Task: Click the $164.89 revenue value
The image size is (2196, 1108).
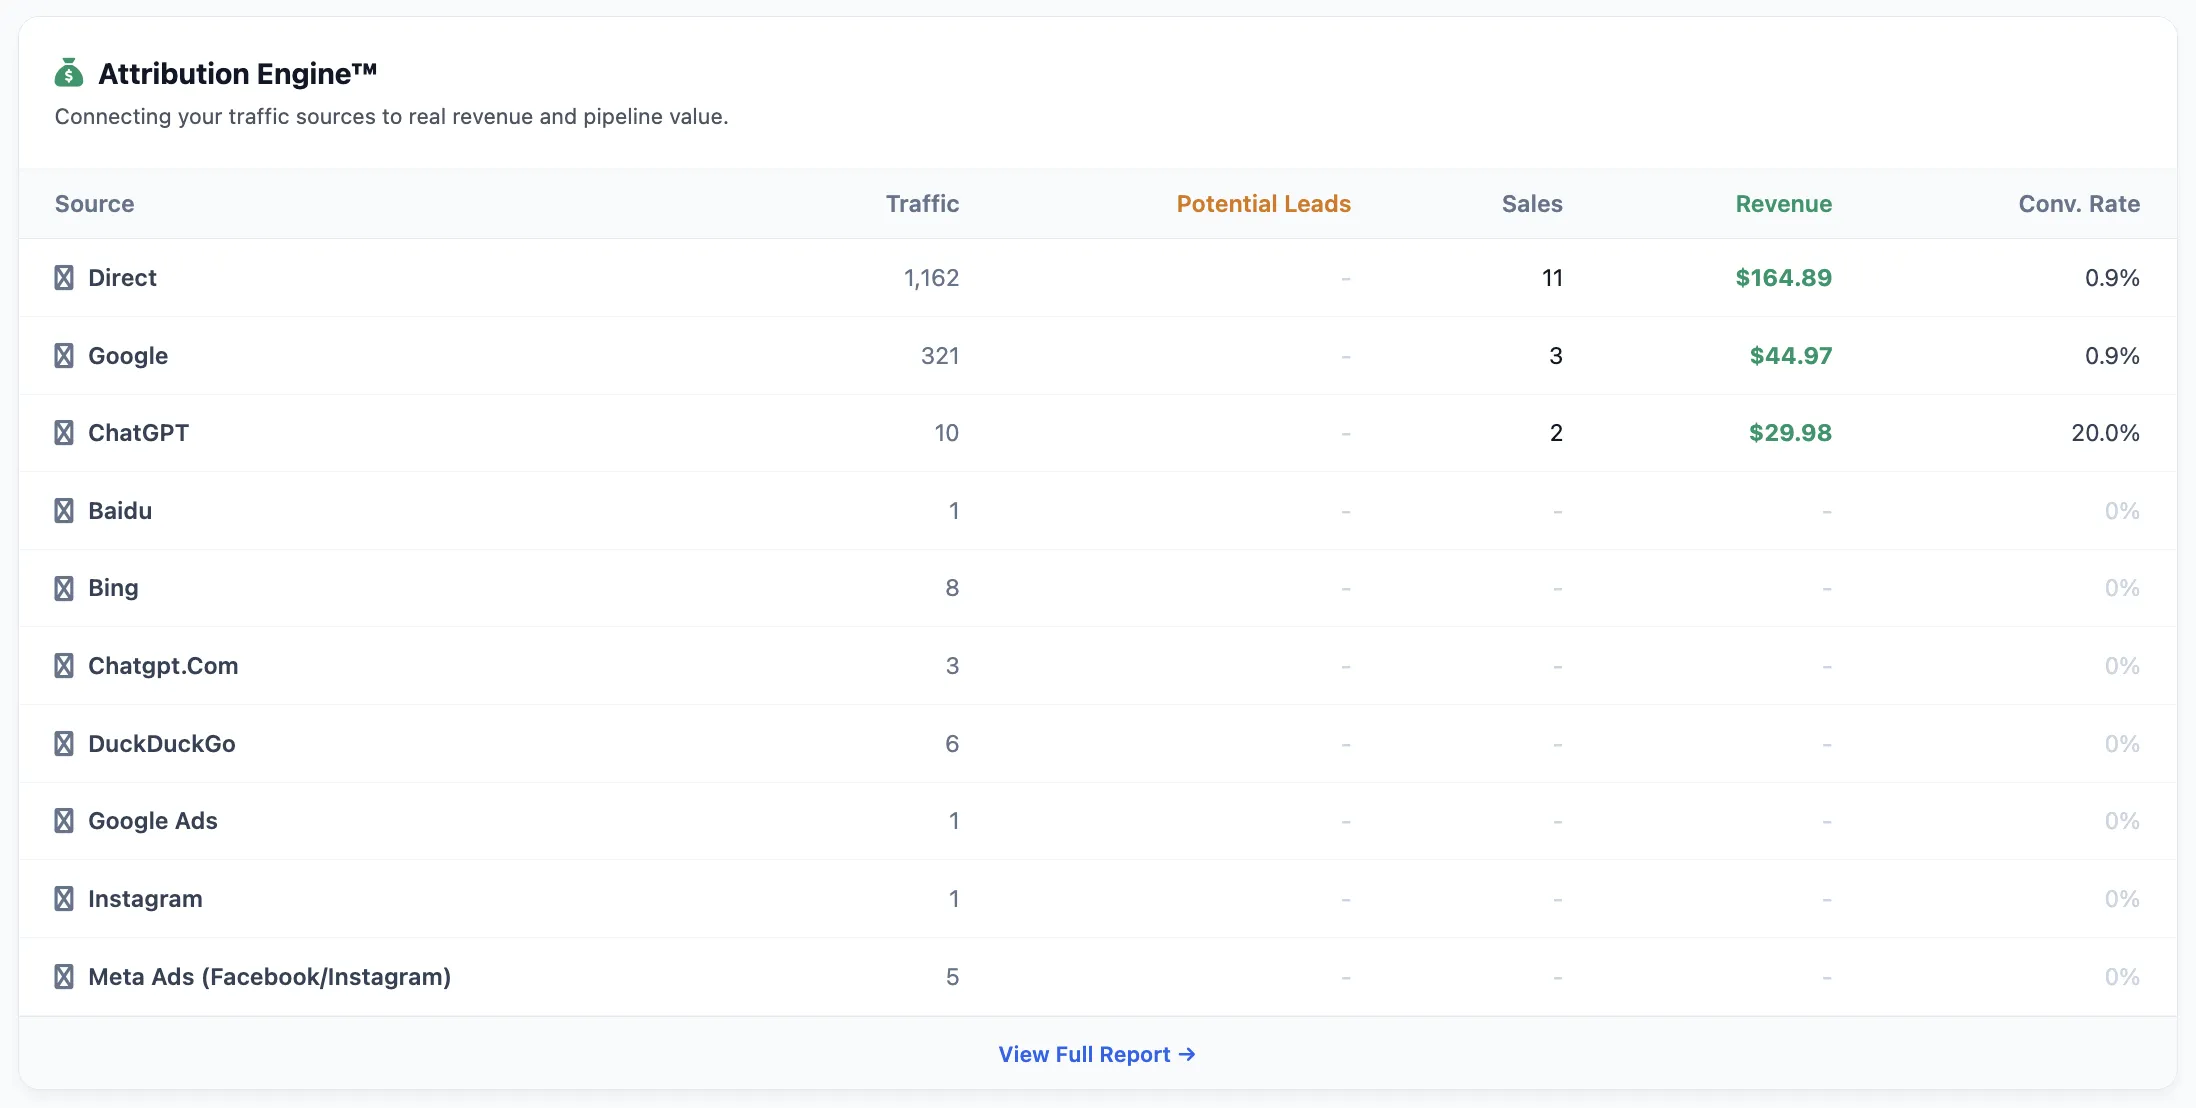Action: point(1783,278)
